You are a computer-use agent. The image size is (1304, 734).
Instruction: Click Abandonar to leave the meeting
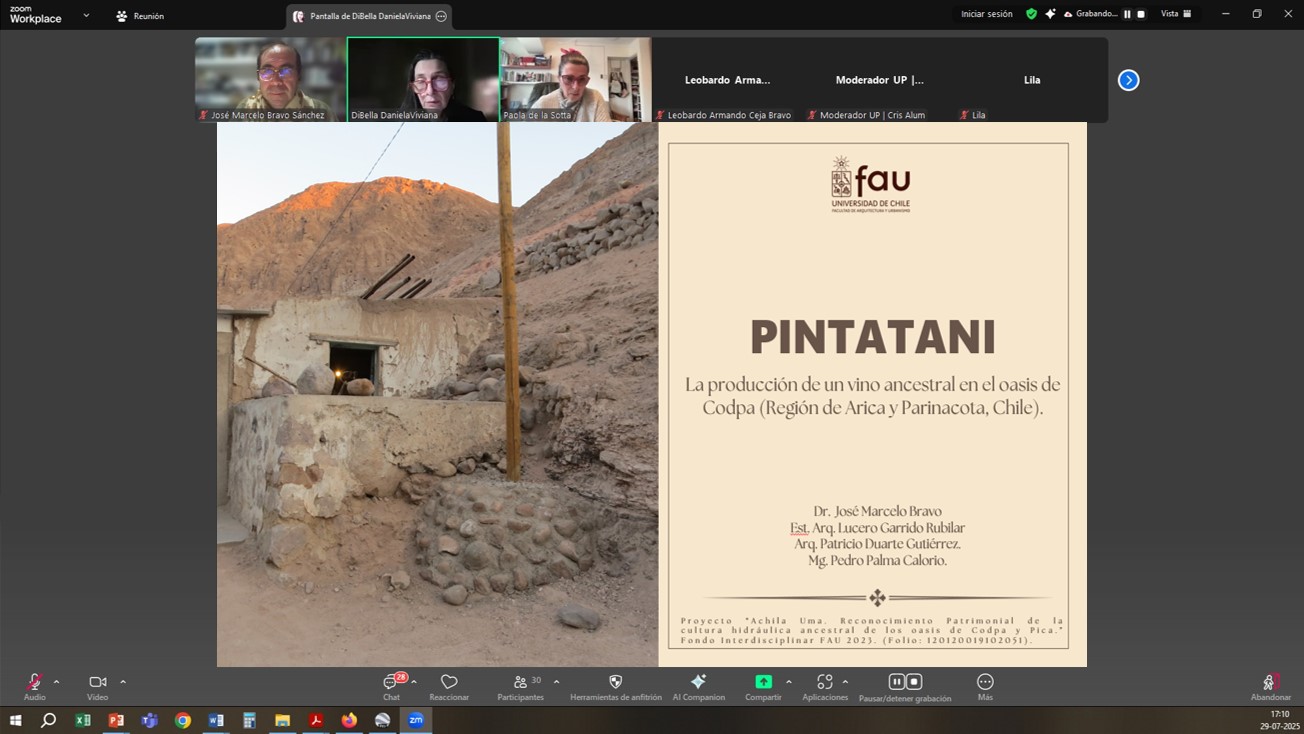1270,686
